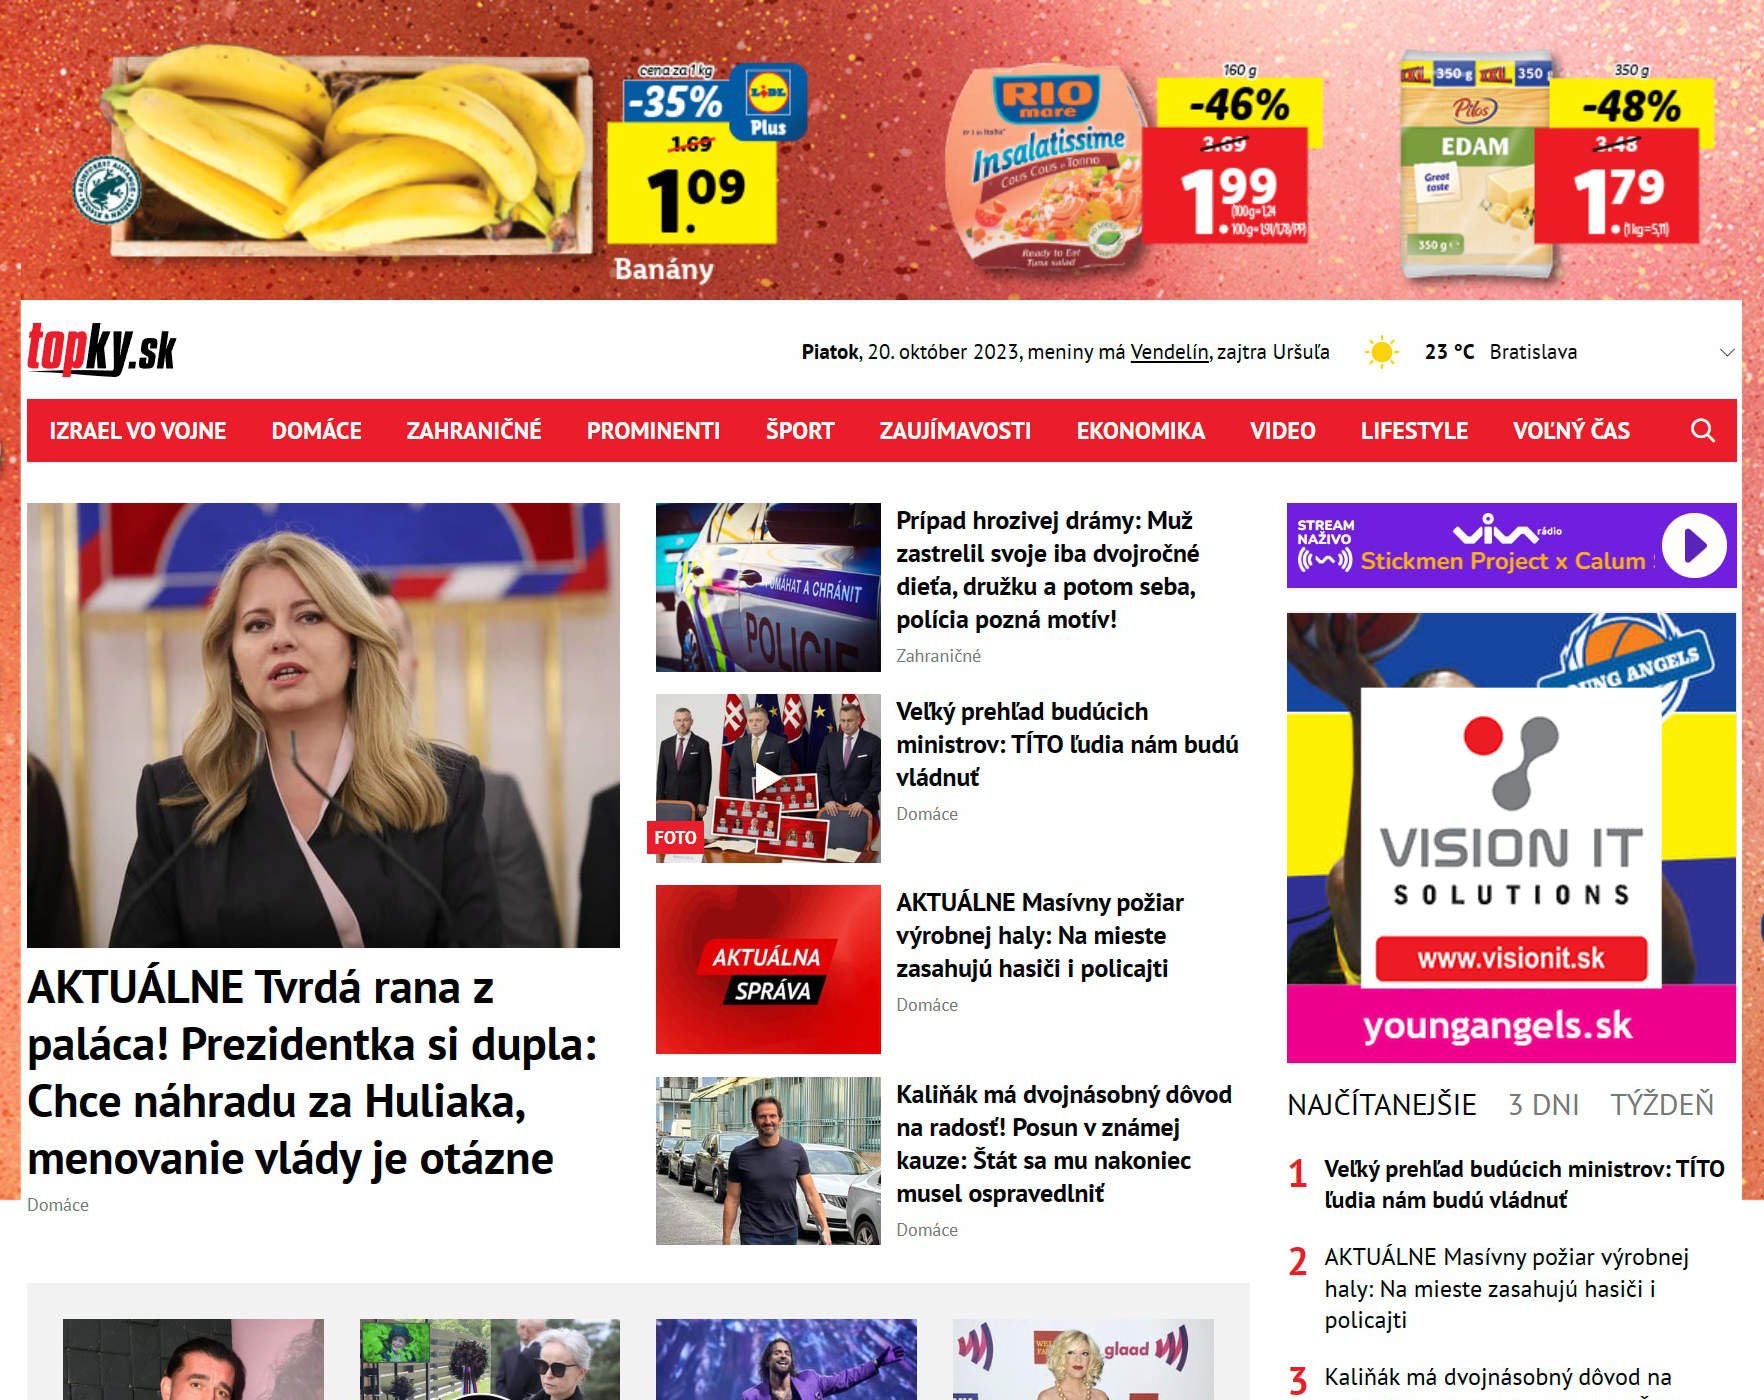Play the Vin rádio live stream
1764x1400 pixels.
(x=1693, y=546)
